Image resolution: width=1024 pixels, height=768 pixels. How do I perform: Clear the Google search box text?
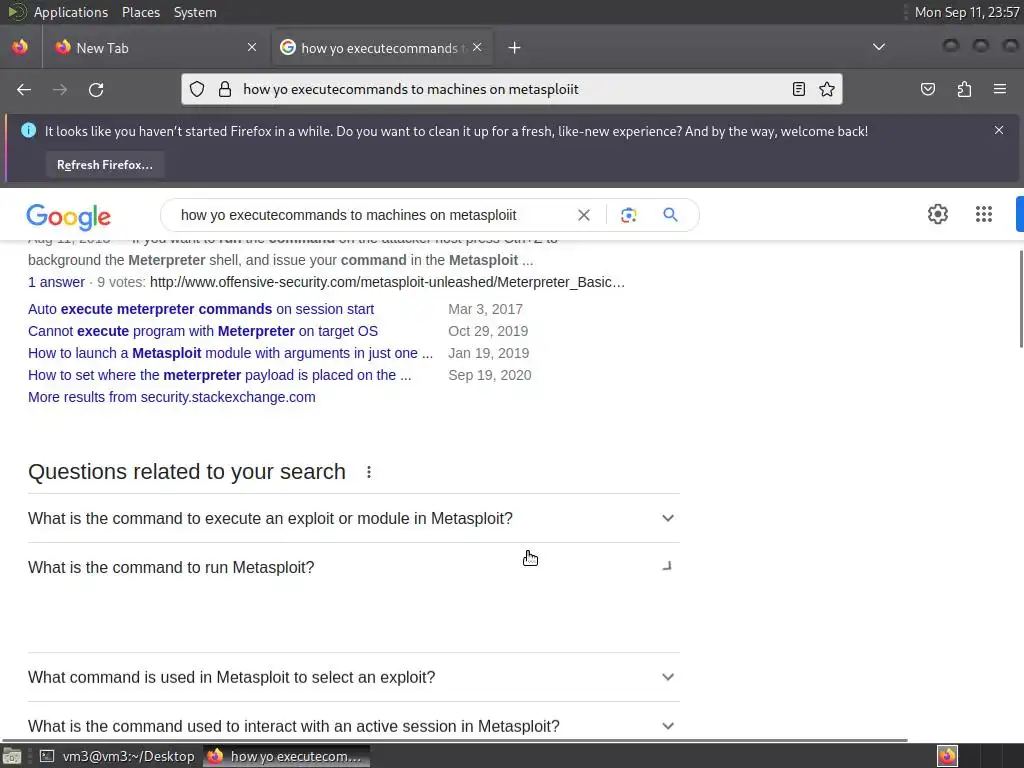(x=584, y=215)
